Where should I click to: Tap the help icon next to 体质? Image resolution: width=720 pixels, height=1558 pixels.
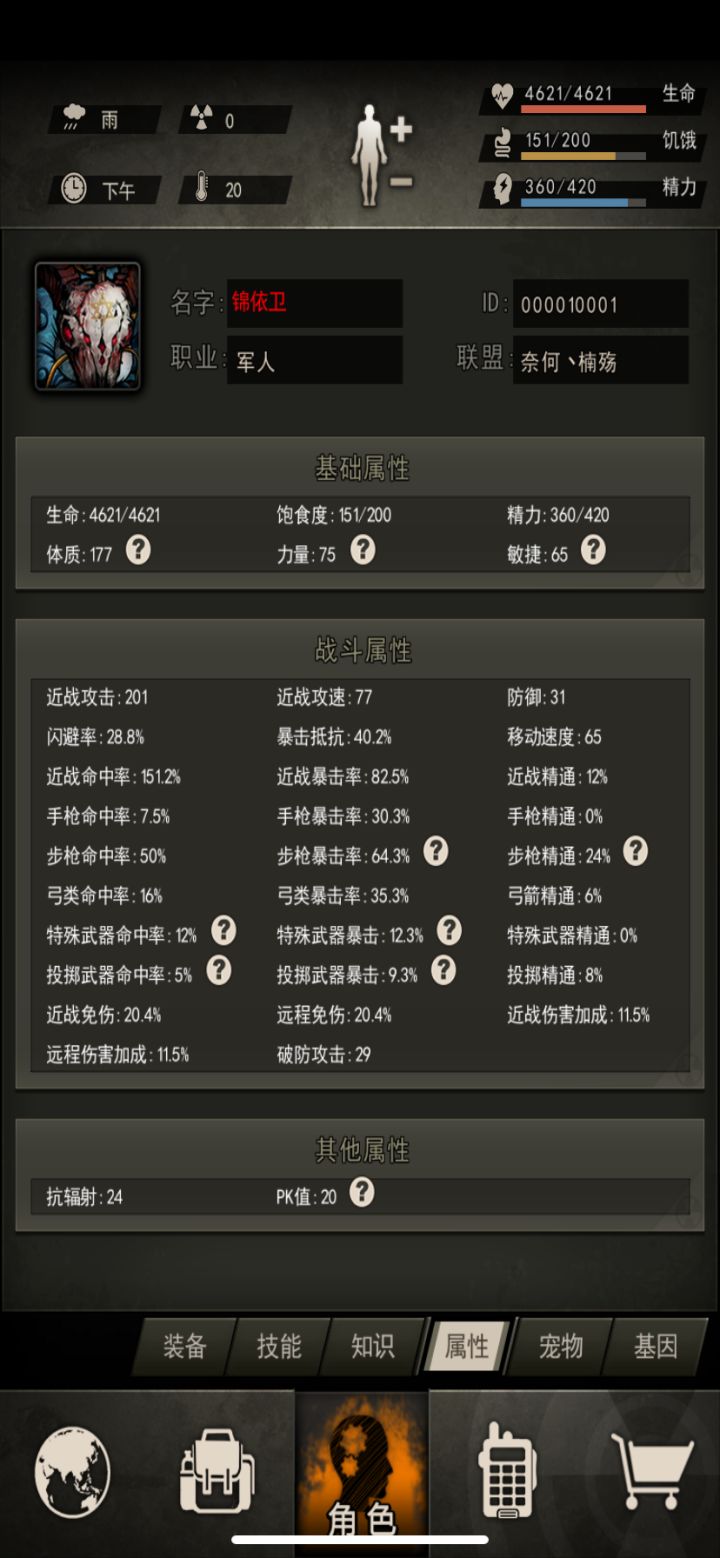[x=138, y=549]
